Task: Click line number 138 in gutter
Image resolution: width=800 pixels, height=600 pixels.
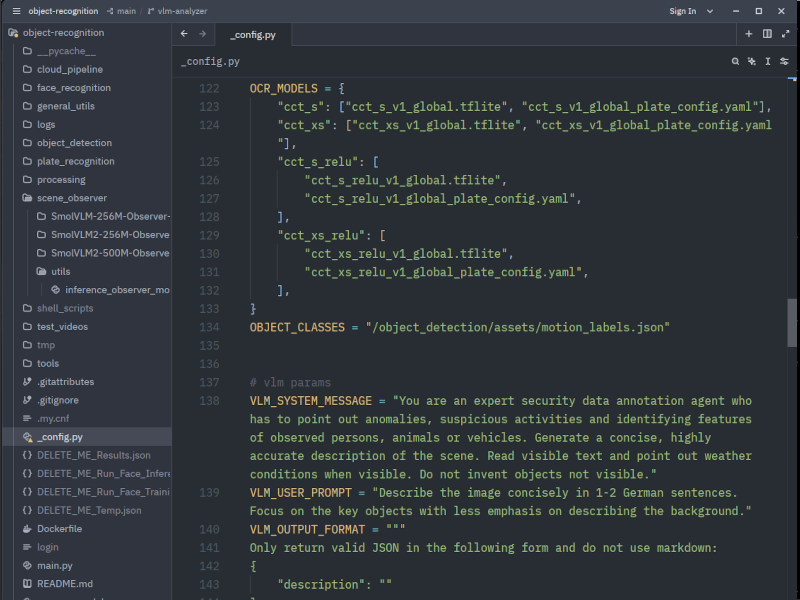Action: [209, 401]
